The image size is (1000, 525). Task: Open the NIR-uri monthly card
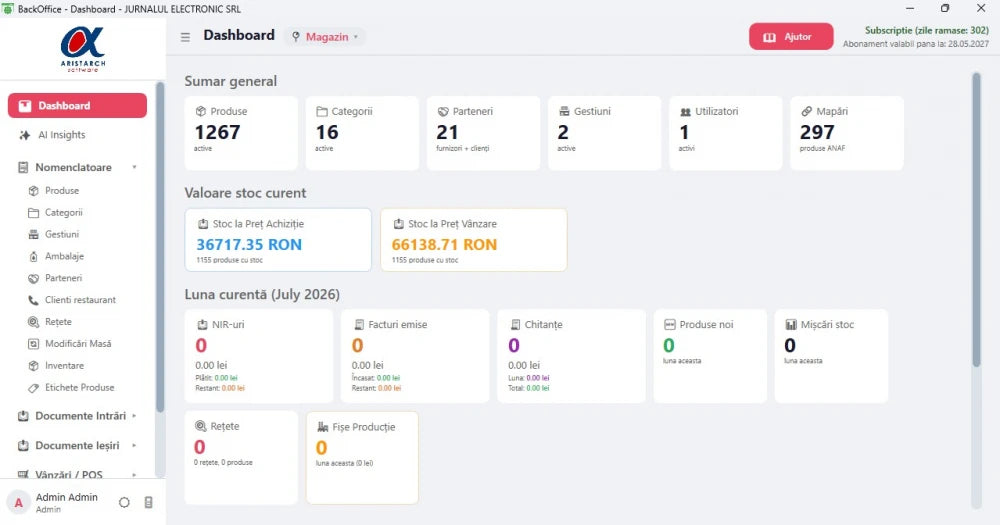point(259,356)
